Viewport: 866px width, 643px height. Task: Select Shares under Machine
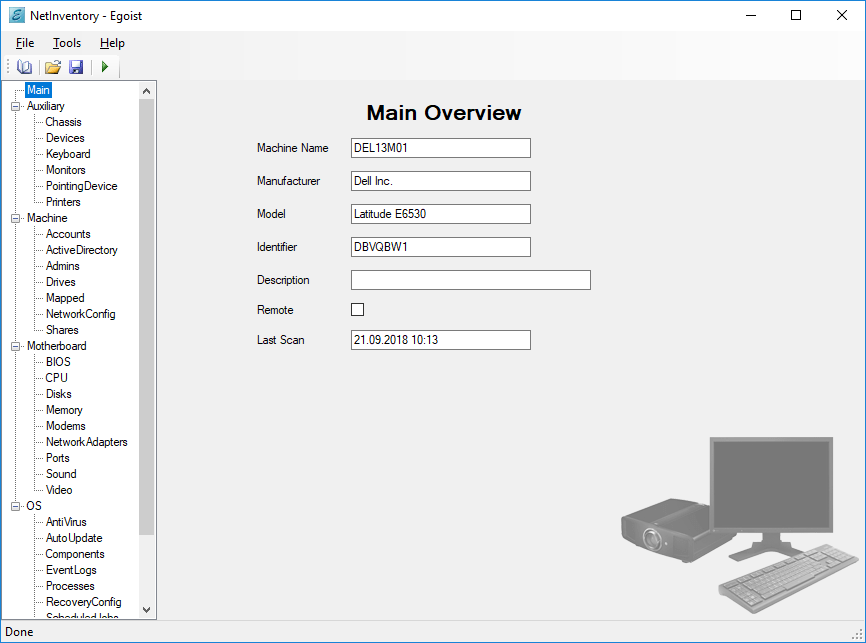(x=62, y=330)
